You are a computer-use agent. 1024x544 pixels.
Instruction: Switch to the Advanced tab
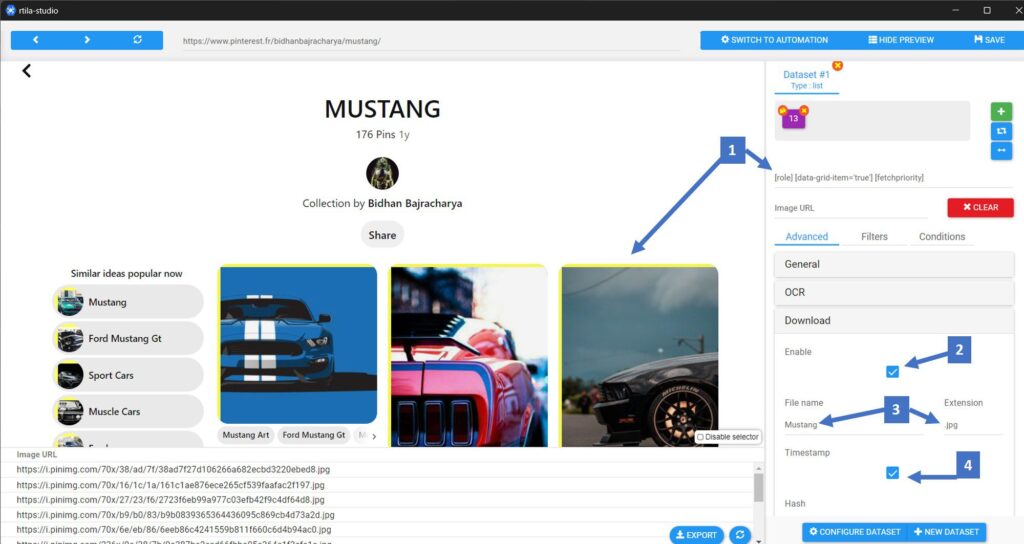807,236
